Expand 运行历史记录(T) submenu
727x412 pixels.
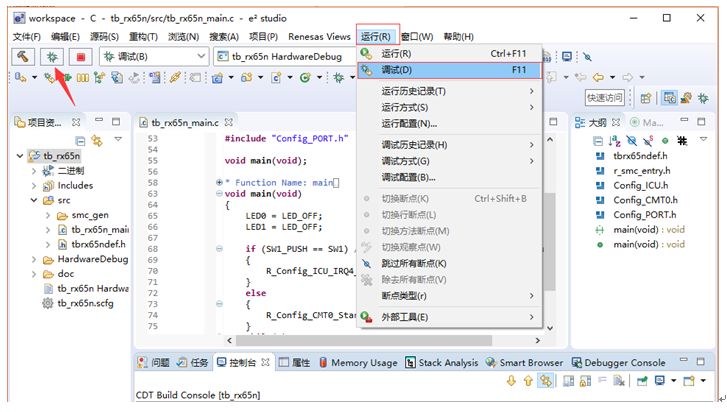pyautogui.click(x=449, y=91)
